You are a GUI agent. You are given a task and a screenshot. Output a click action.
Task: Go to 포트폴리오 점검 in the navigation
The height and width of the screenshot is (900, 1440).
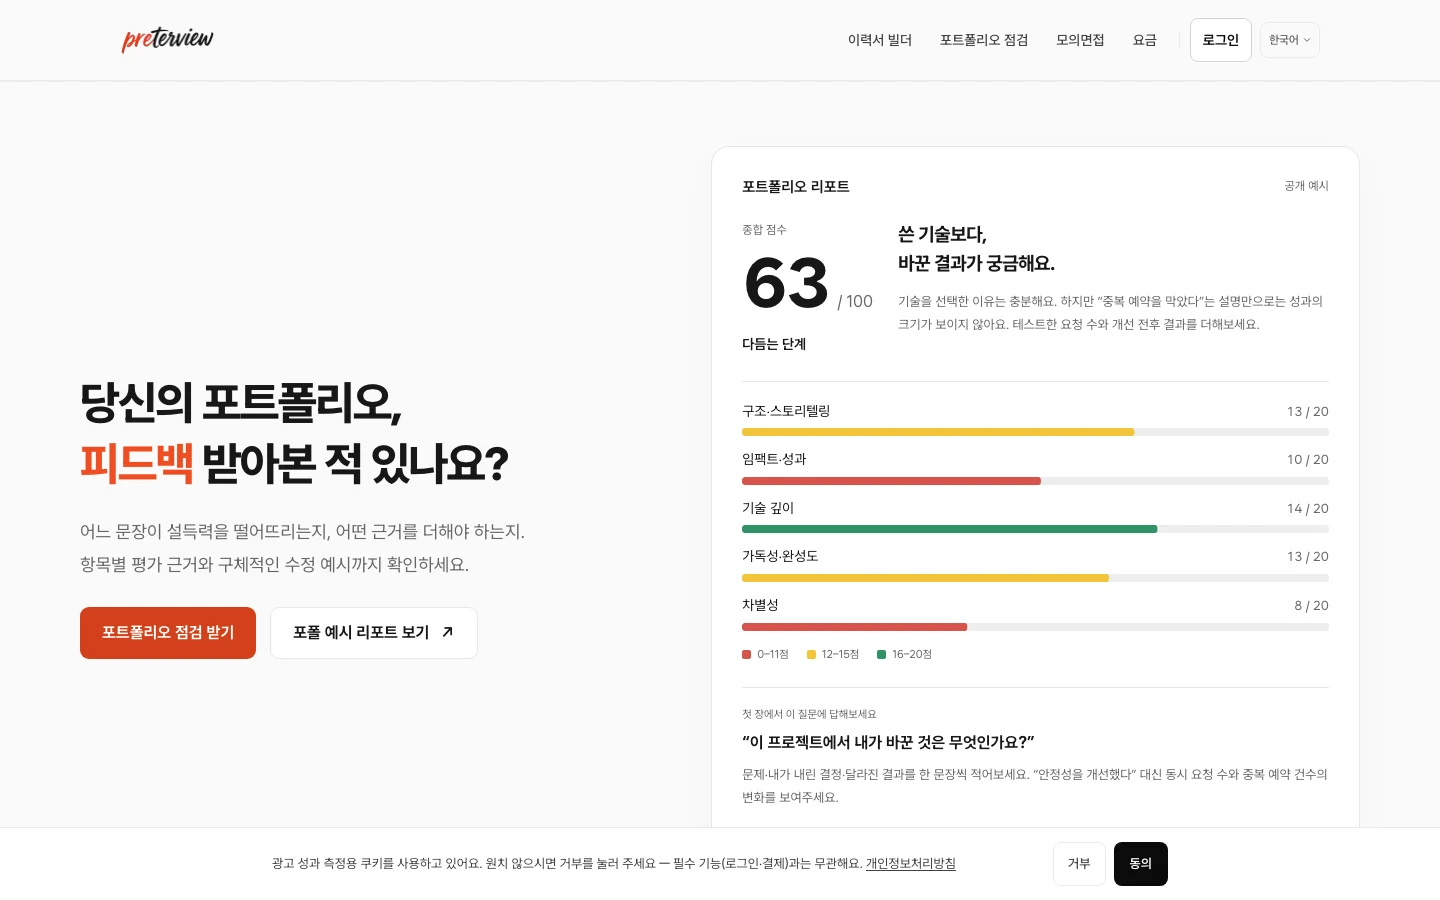984,40
